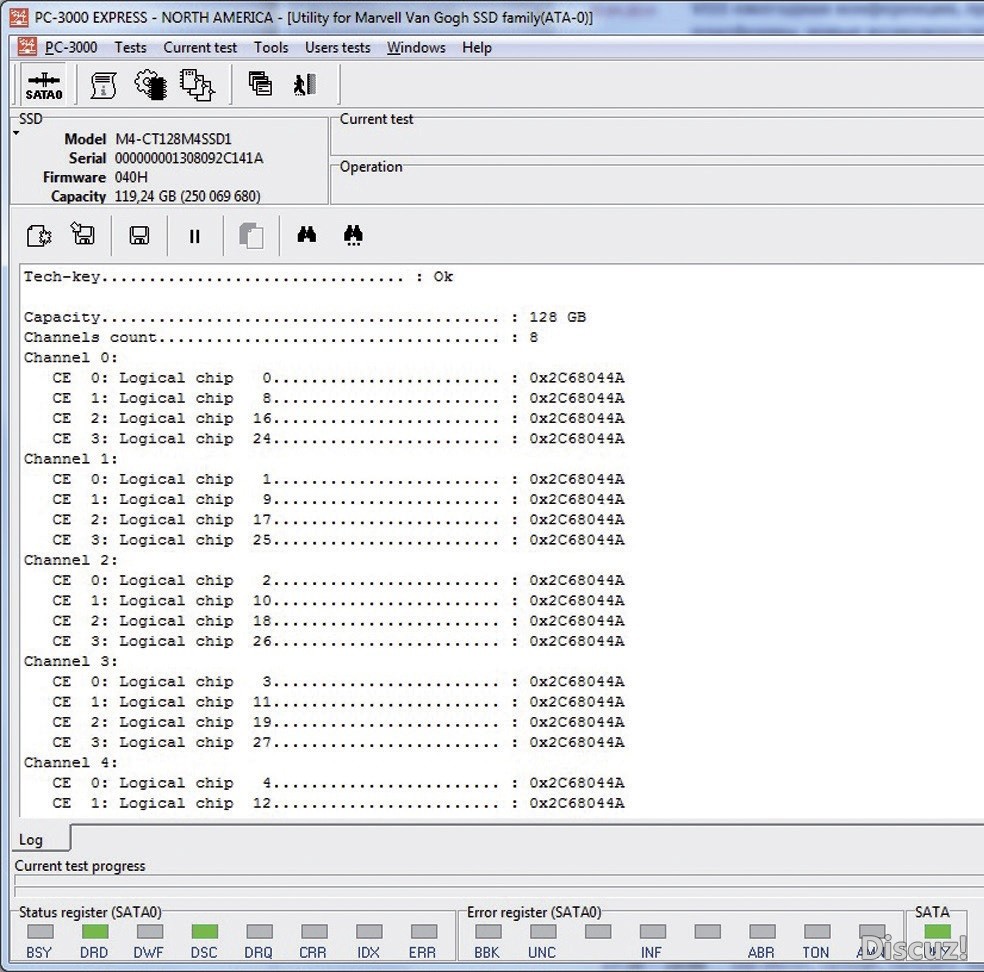Open the PC-3000 menu
Screen dimensions: 984x972
(x=71, y=48)
